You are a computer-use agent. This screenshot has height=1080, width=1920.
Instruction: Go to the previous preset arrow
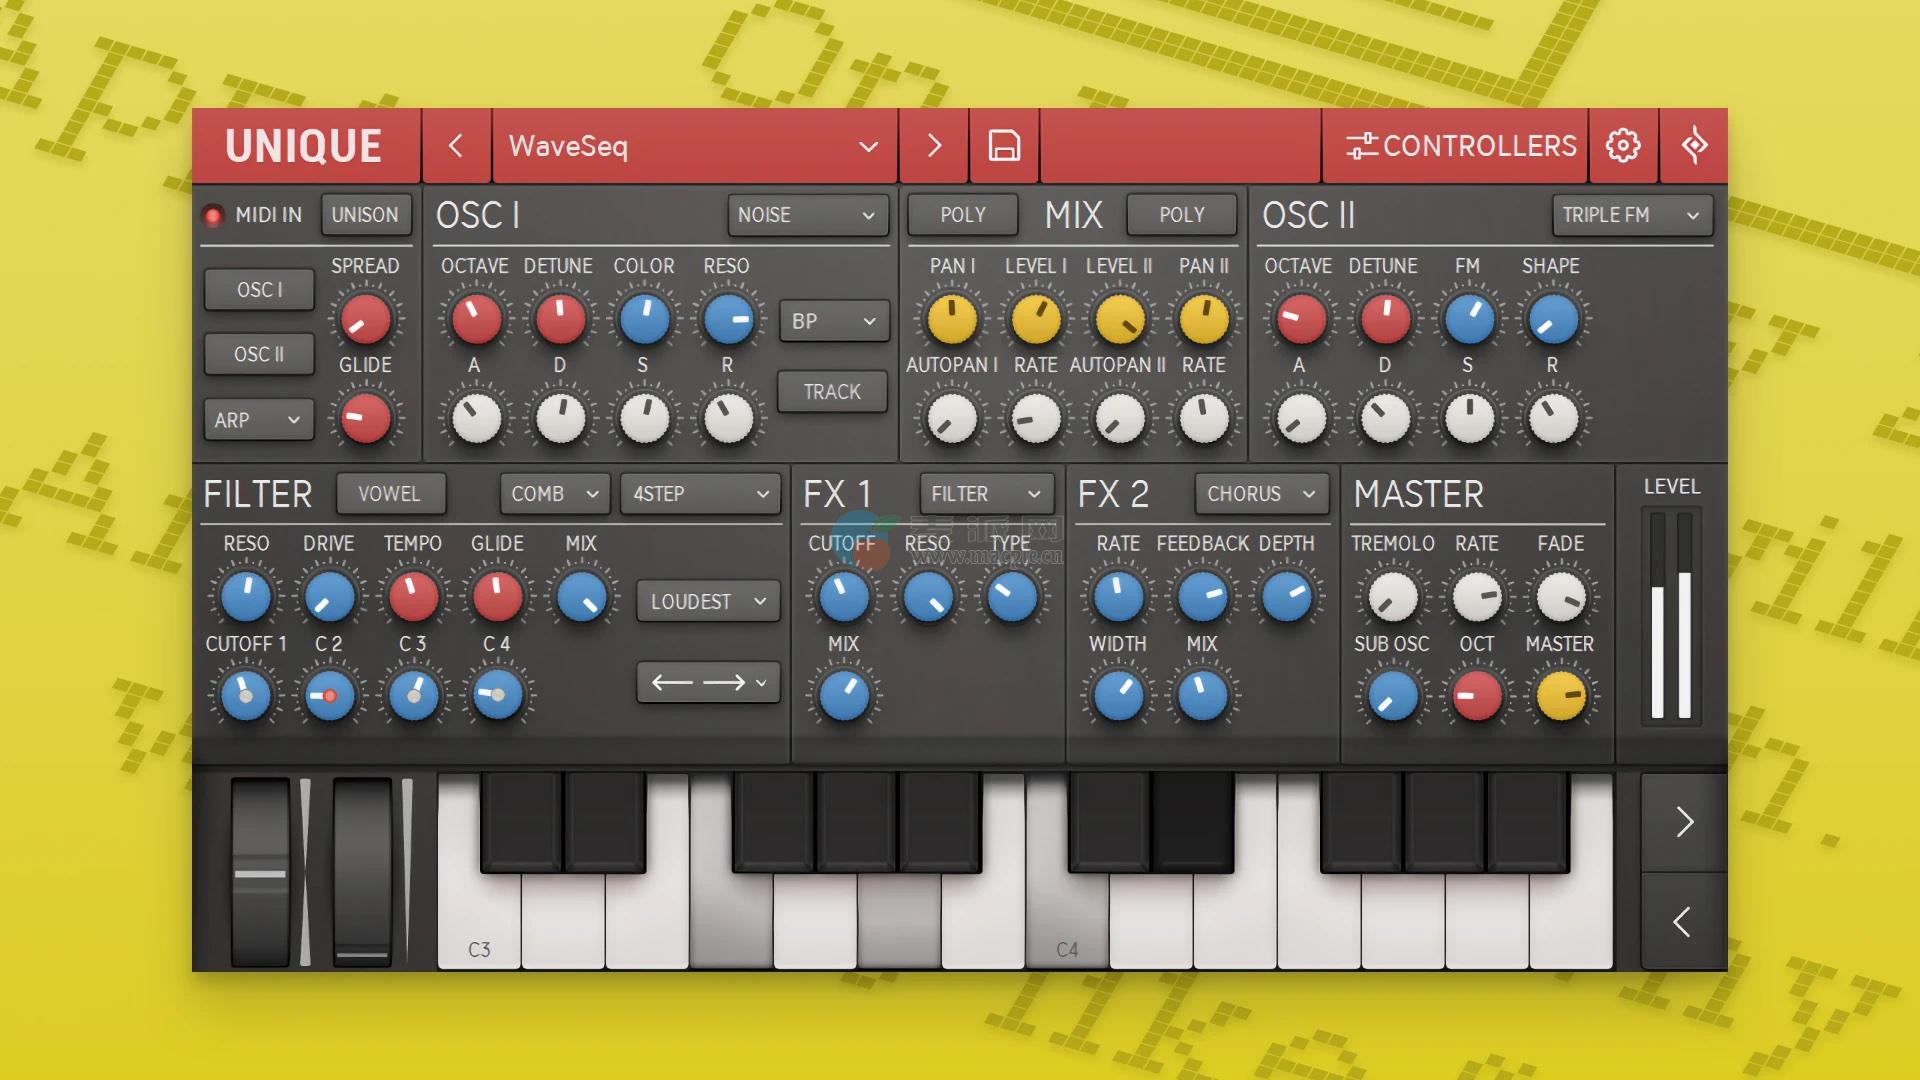click(x=456, y=146)
